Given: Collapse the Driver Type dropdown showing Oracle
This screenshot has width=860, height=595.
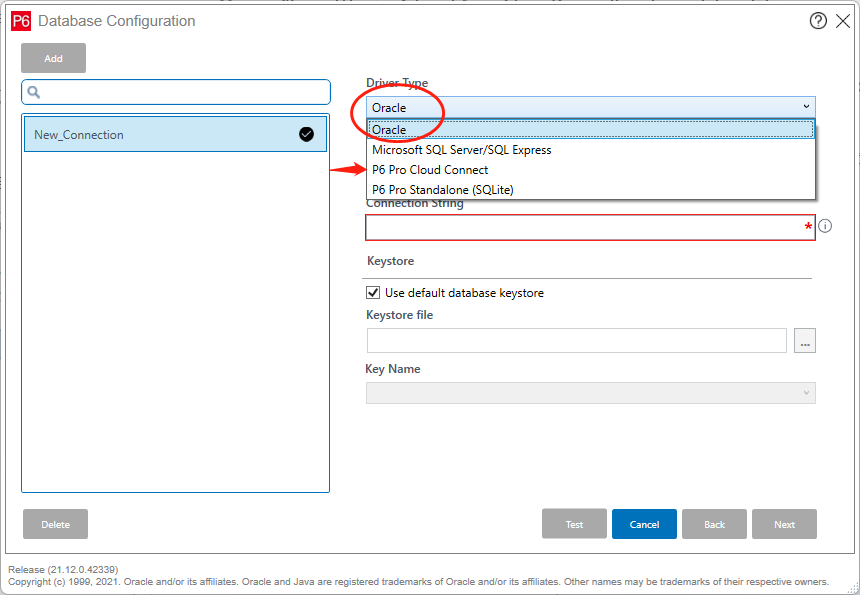Looking at the screenshot, I should pyautogui.click(x=591, y=107).
